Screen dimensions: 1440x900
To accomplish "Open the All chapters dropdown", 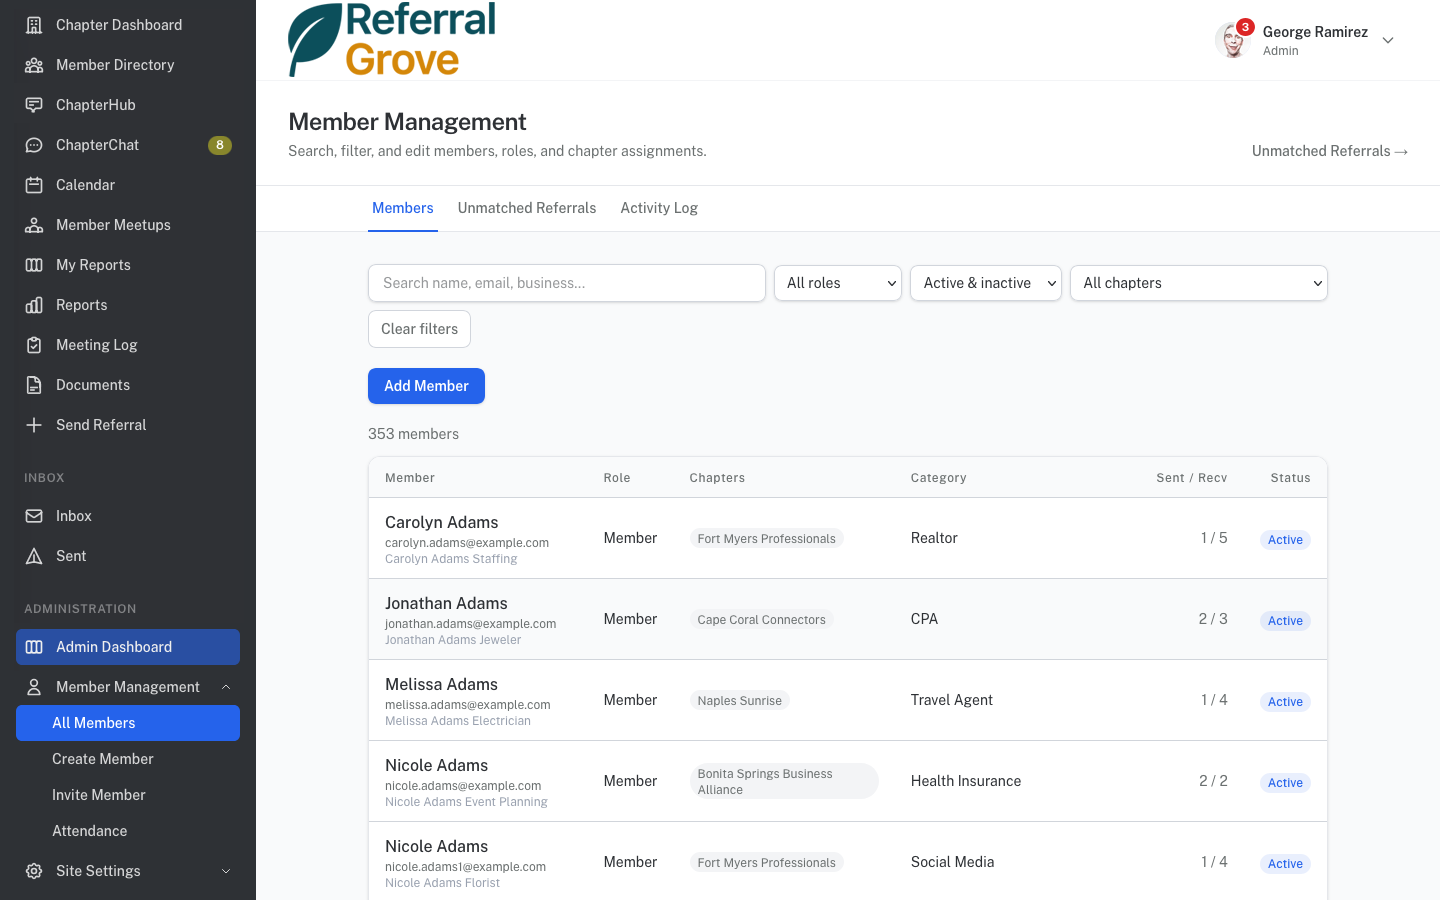I will pos(1199,283).
